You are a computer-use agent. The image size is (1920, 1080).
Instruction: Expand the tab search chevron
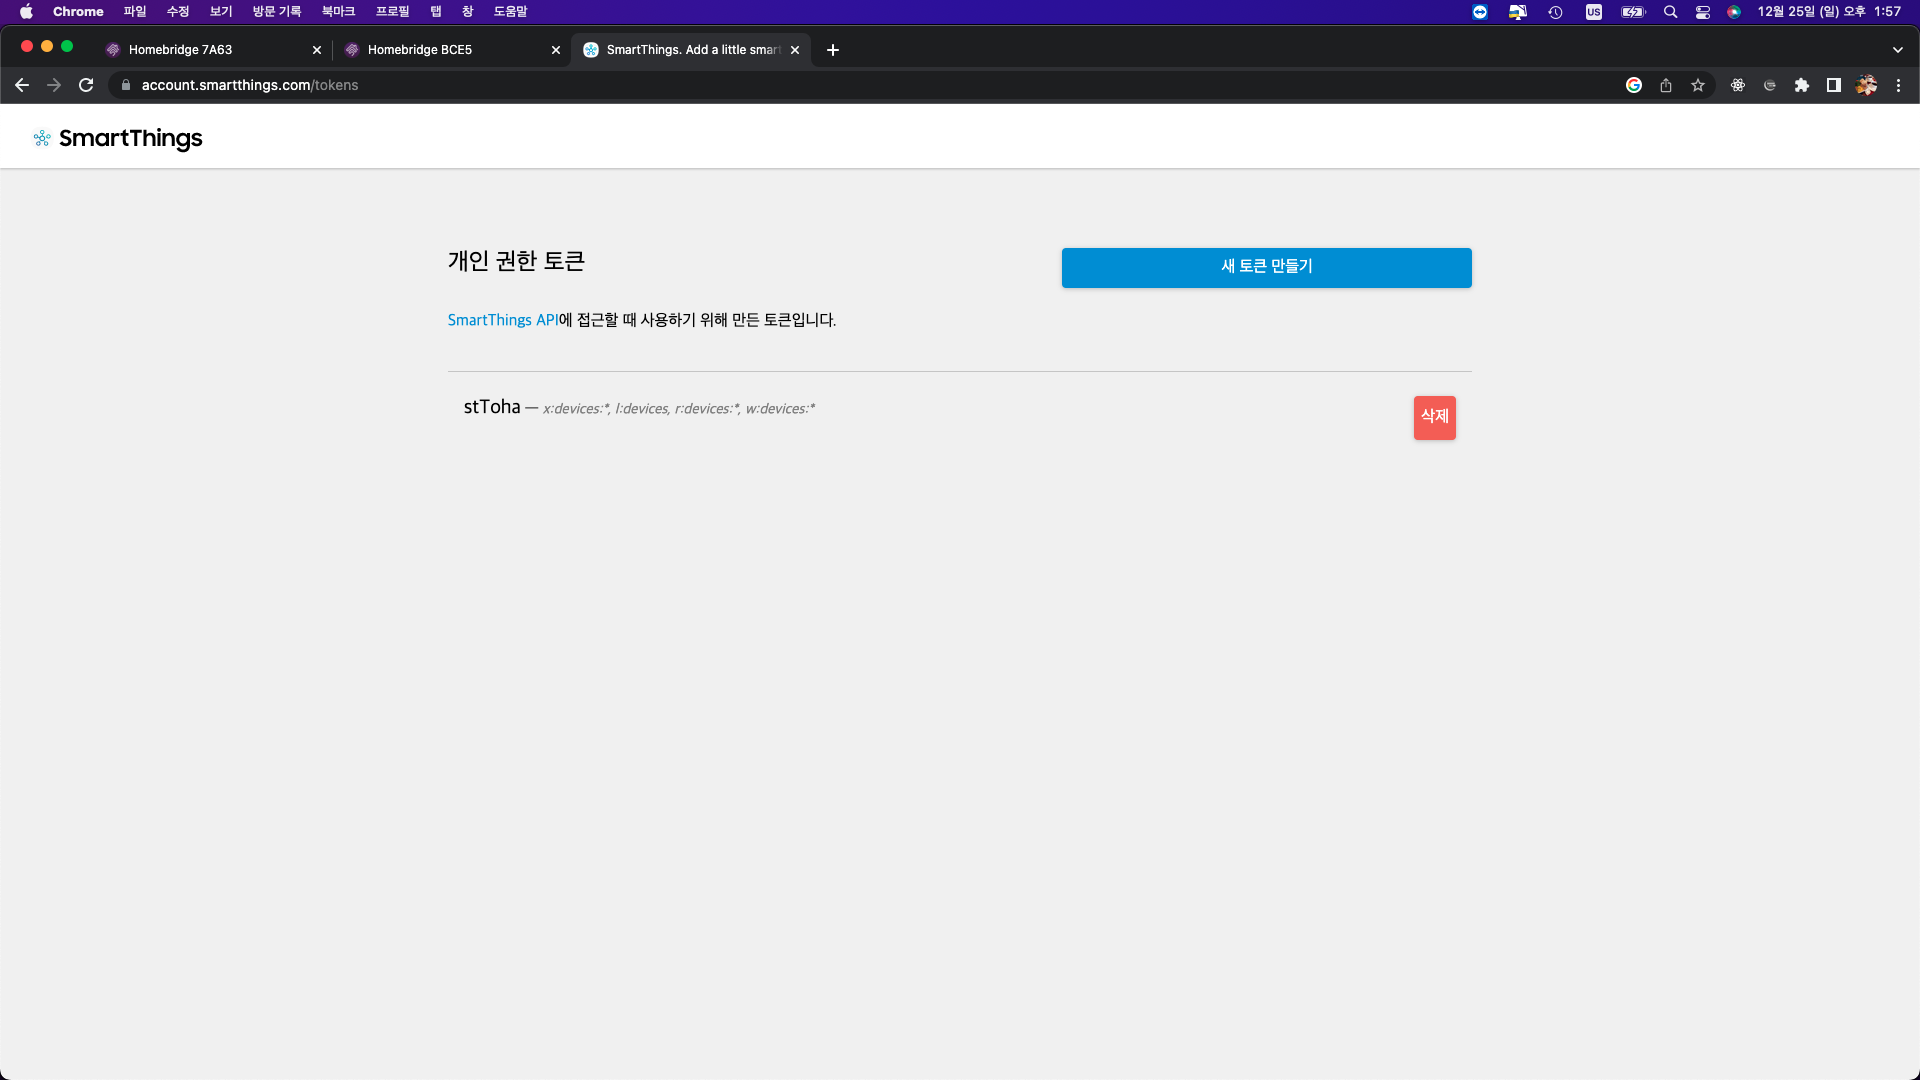(1897, 49)
